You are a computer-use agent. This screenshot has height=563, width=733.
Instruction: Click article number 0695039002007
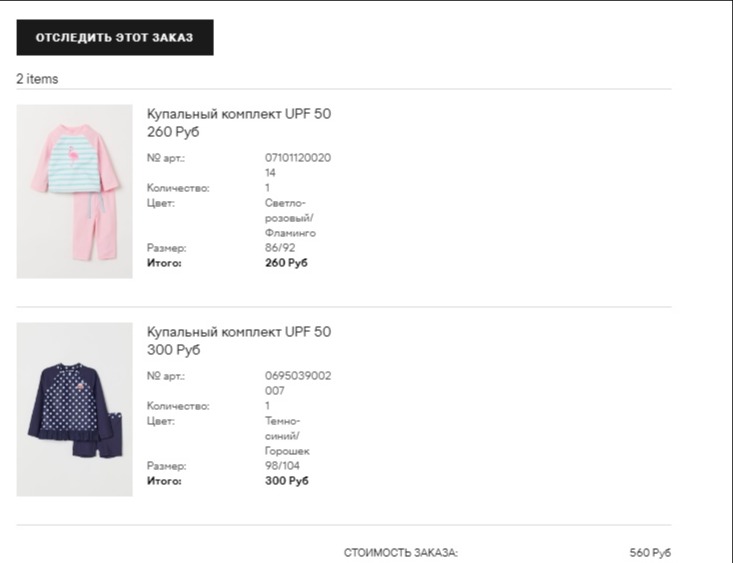[x=297, y=383]
